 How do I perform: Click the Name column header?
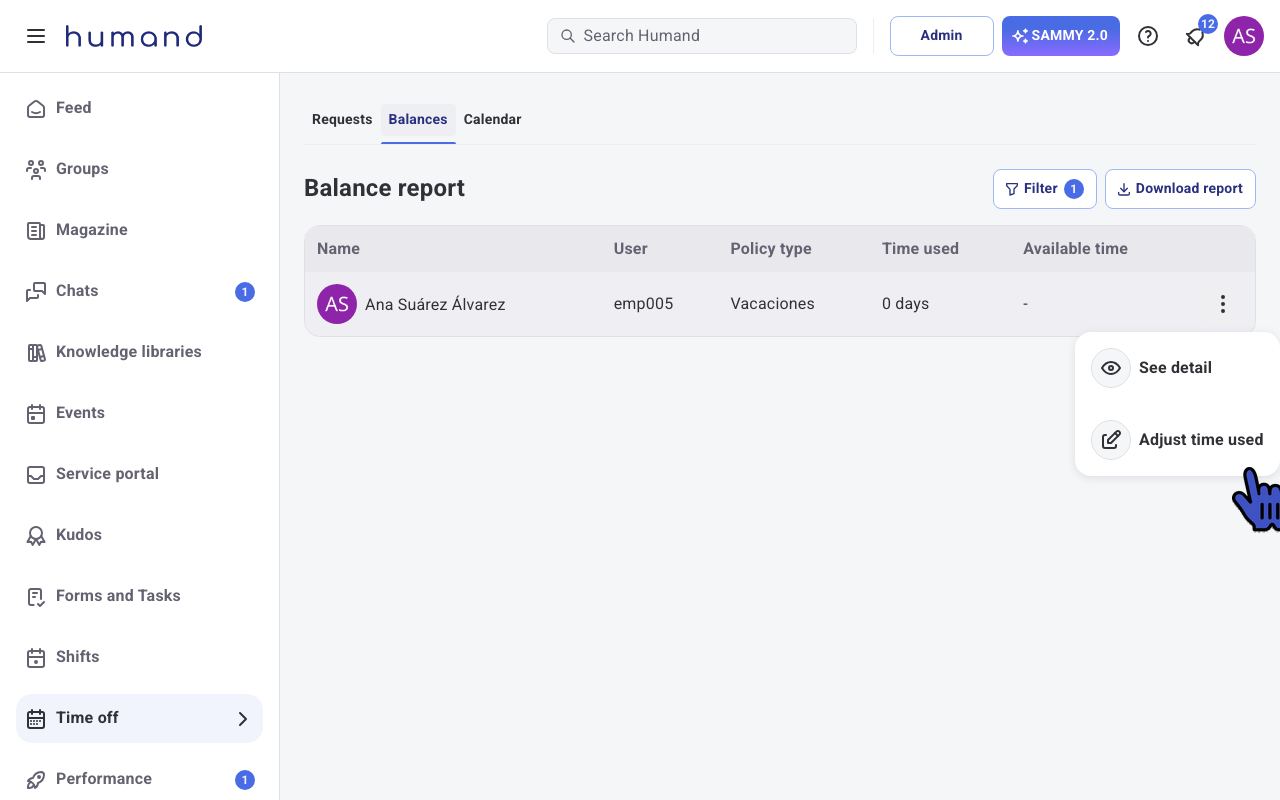338,249
